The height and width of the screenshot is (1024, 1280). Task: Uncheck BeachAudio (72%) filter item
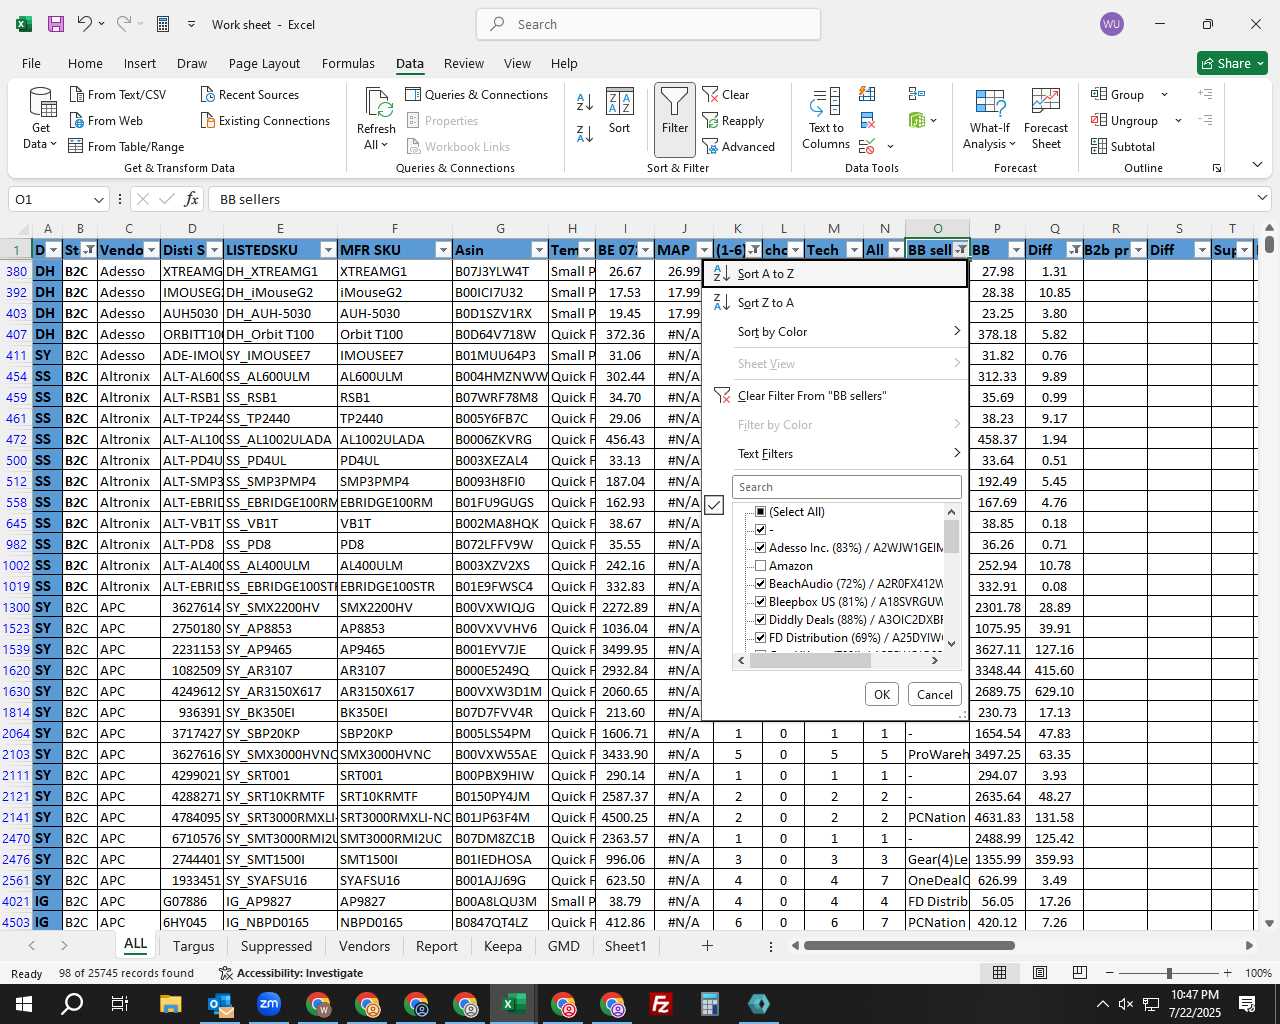click(760, 583)
